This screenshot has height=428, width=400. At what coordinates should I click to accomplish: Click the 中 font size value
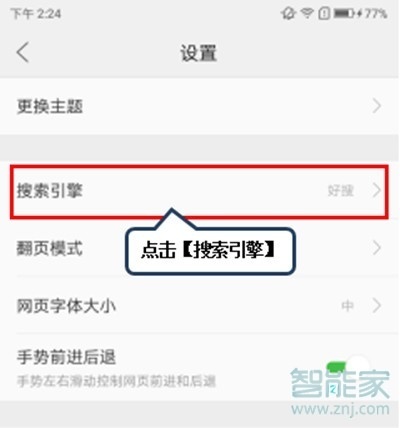[x=347, y=306]
